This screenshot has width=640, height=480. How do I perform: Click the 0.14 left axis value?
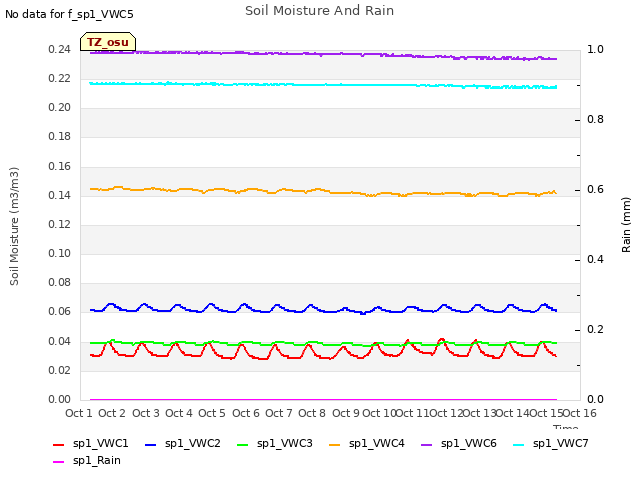point(60,195)
